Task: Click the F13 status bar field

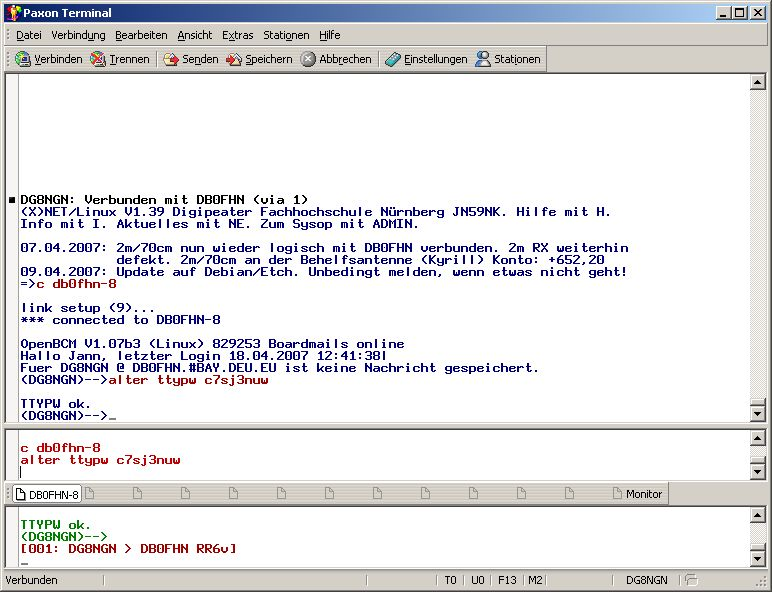Action: coord(507,580)
